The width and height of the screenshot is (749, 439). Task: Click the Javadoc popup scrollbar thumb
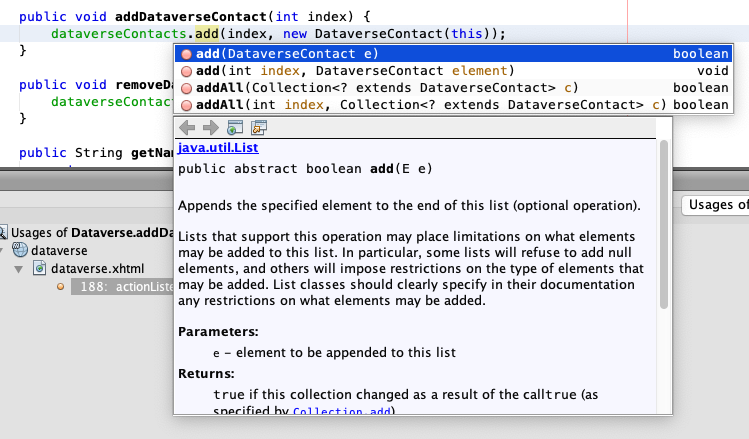[x=663, y=225]
